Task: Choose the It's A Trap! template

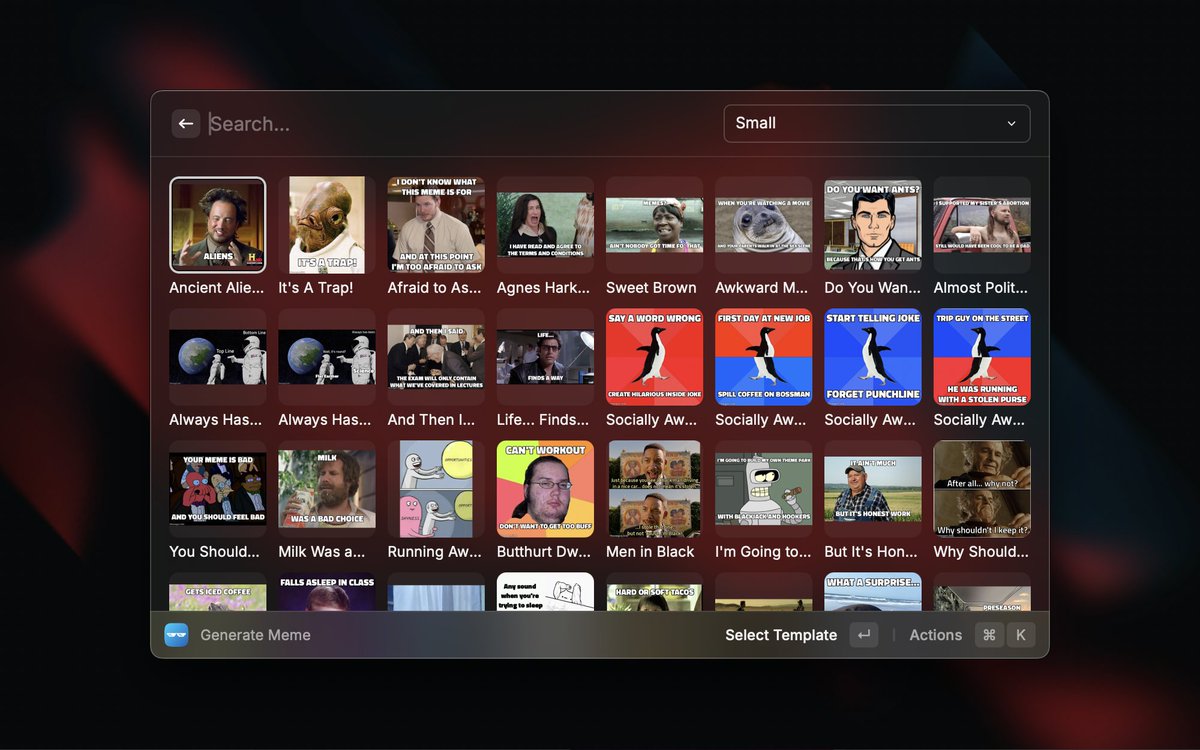Action: [327, 225]
